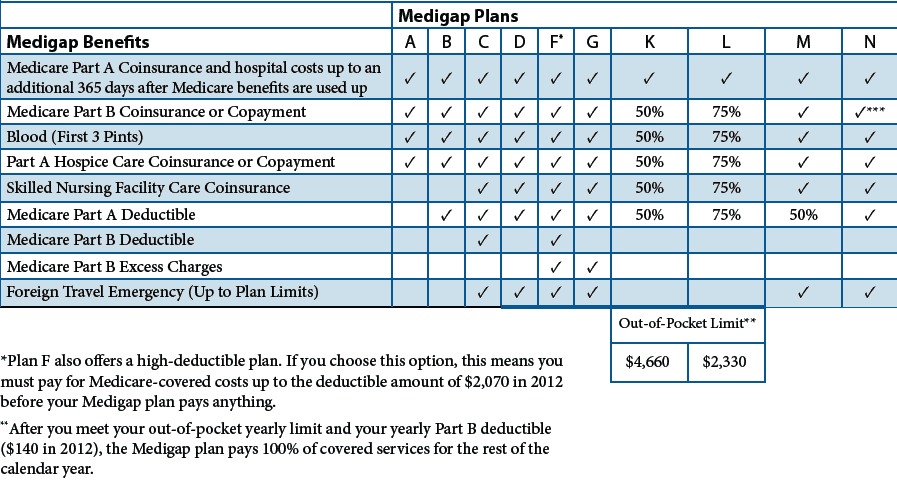
Task: Click the $4,660 out-of-pocket limit cell
Action: [649, 362]
